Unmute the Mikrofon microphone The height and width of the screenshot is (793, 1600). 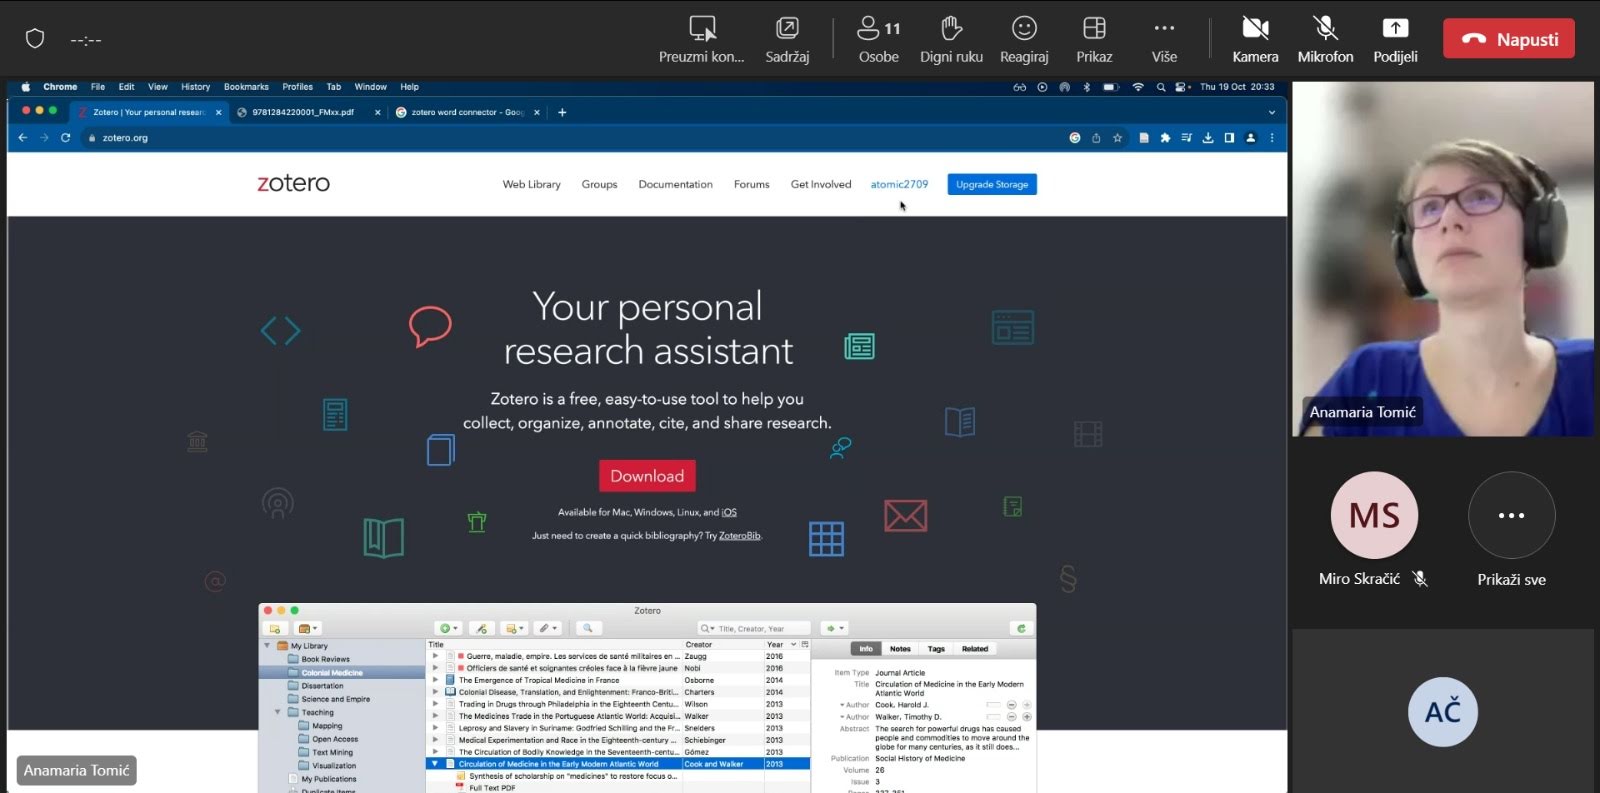pos(1325,40)
